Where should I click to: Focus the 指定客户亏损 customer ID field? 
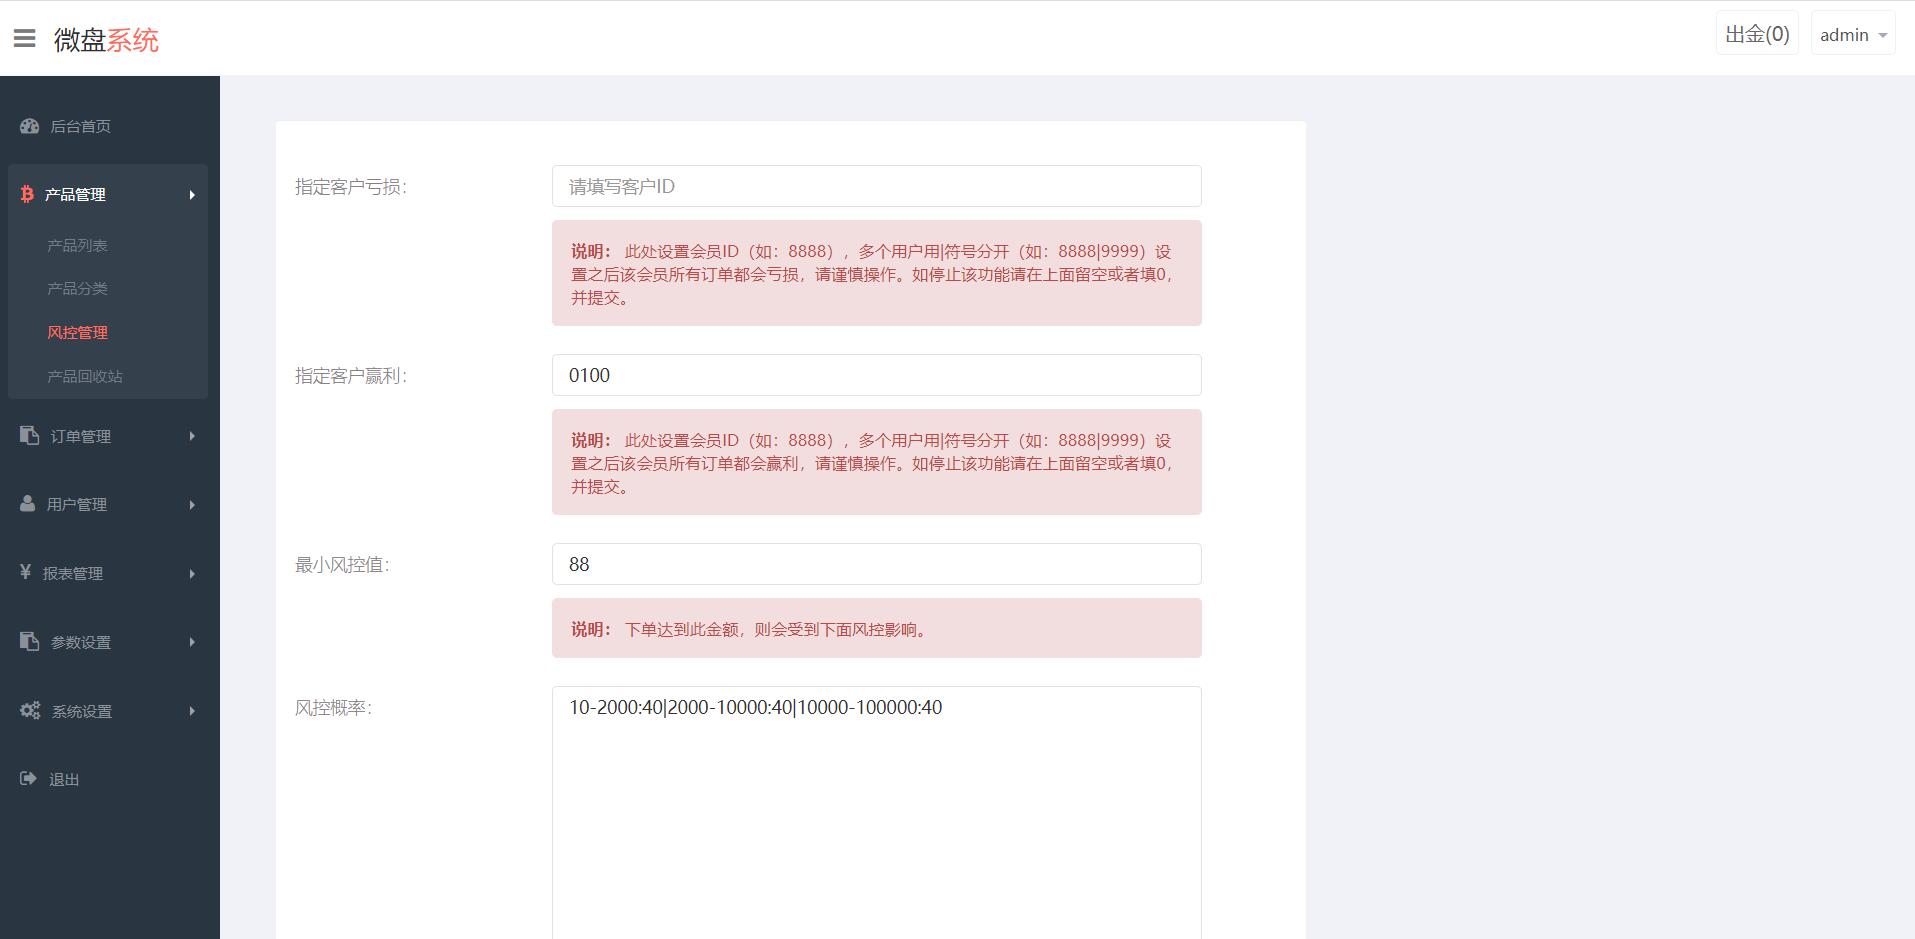click(877, 186)
